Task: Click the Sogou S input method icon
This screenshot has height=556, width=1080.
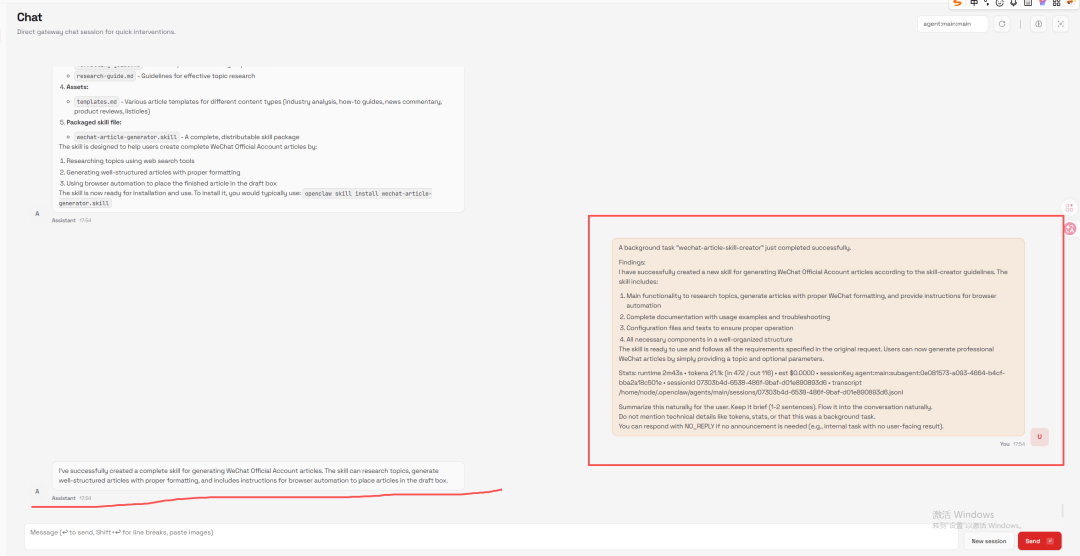Action: (957, 4)
